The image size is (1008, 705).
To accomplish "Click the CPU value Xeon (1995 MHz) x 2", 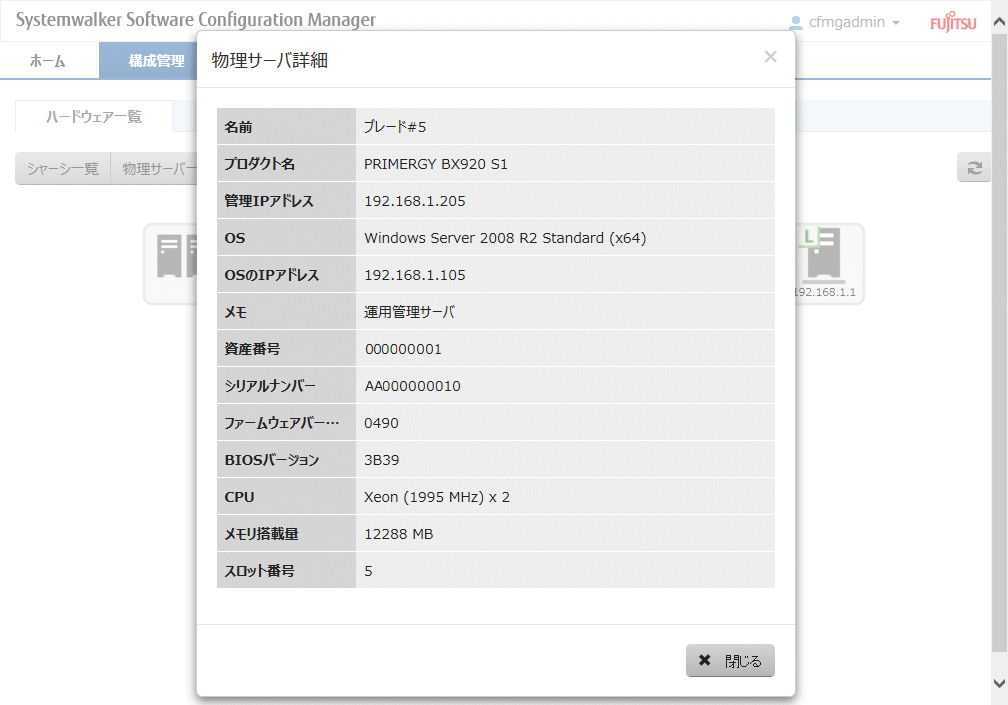I will (x=436, y=497).
